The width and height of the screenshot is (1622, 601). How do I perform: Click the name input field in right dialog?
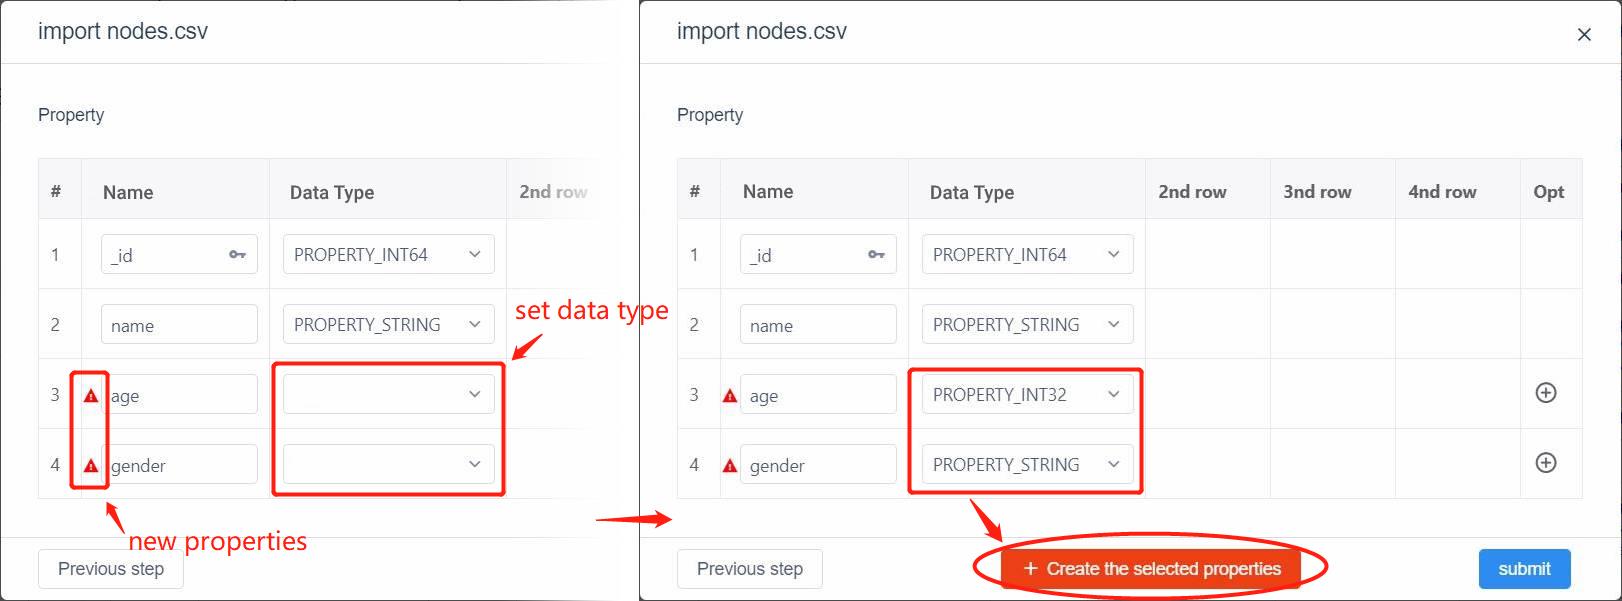coord(818,324)
